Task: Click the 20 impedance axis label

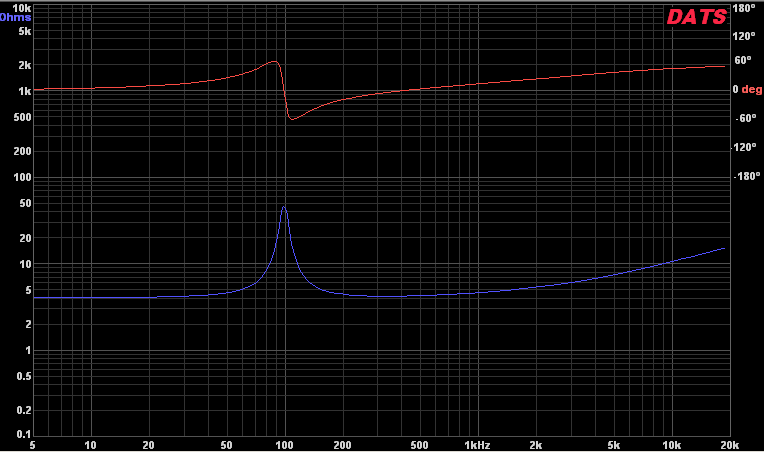Action: click(25, 238)
